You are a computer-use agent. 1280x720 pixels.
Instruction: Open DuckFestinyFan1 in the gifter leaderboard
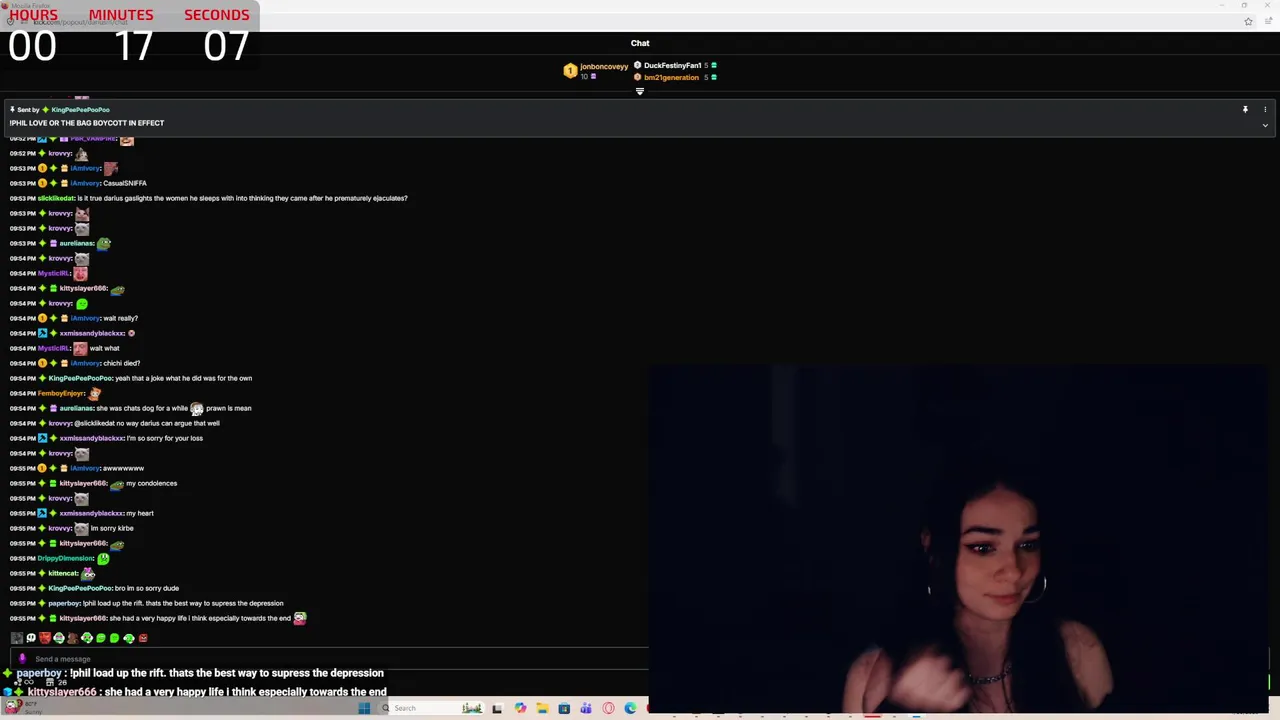click(x=672, y=65)
